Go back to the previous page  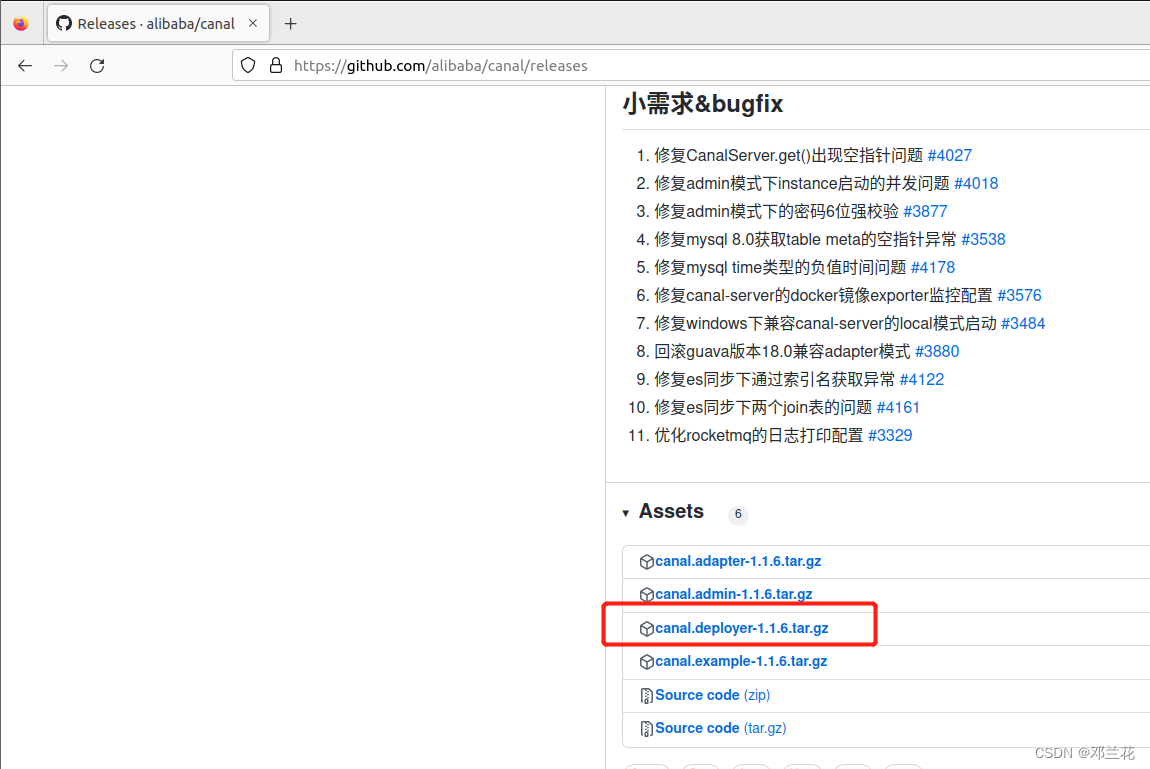point(25,66)
